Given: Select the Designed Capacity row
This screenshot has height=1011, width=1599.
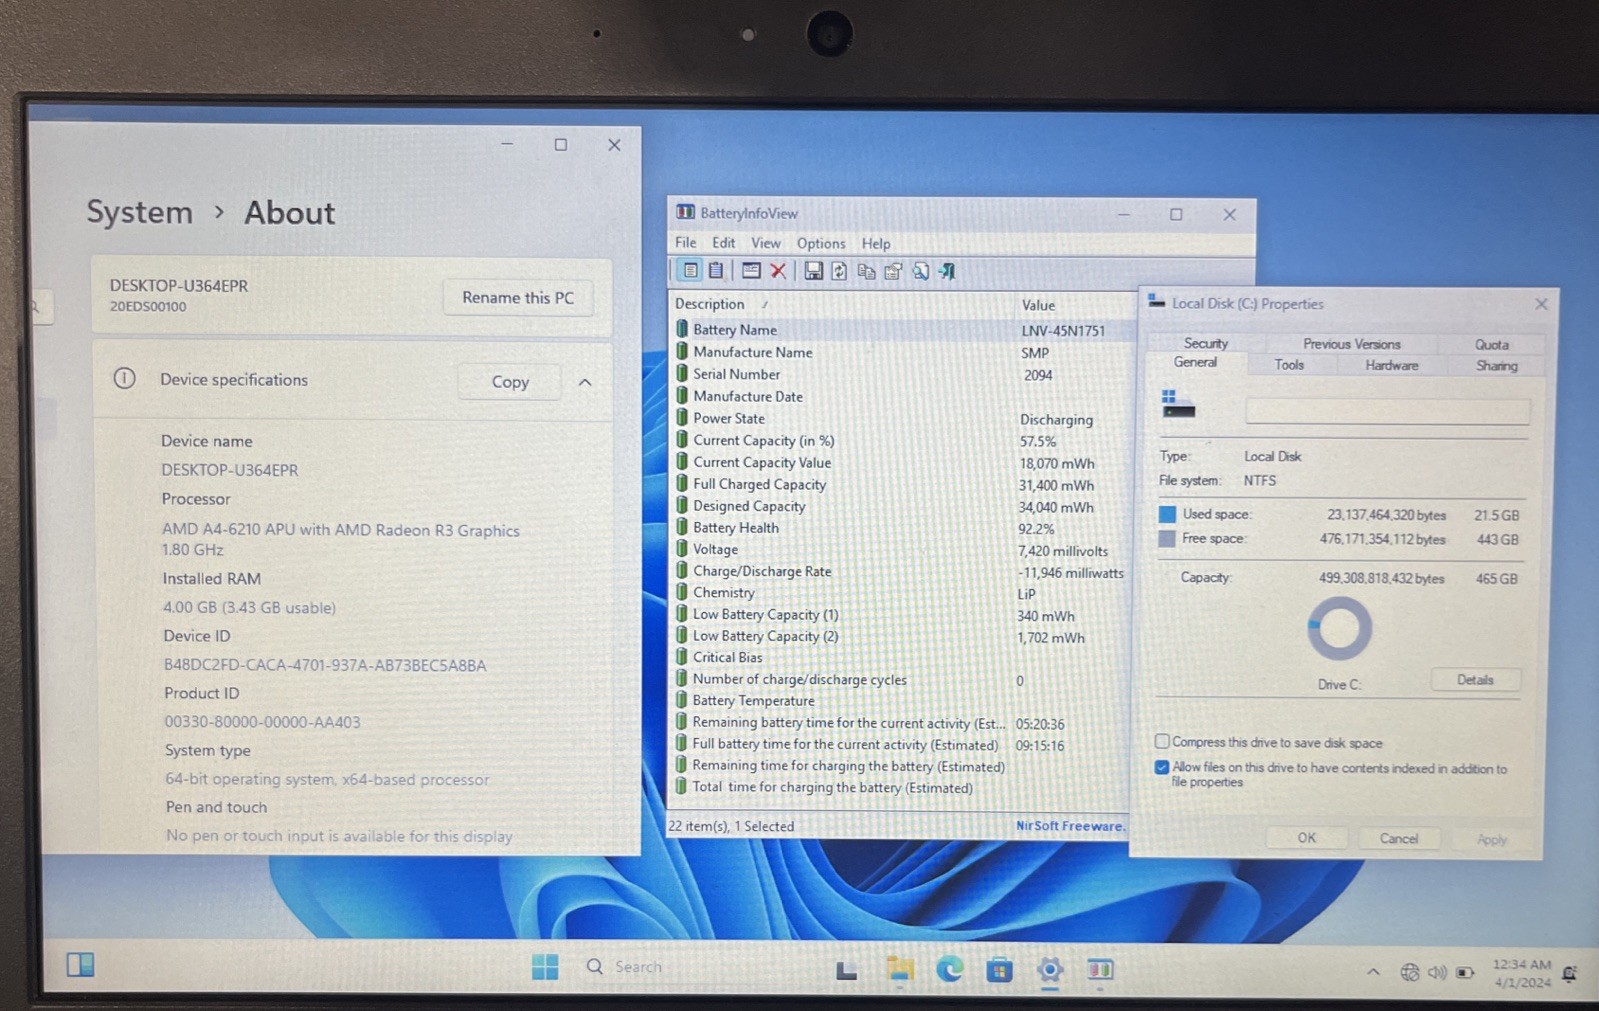Looking at the screenshot, I should (899, 506).
